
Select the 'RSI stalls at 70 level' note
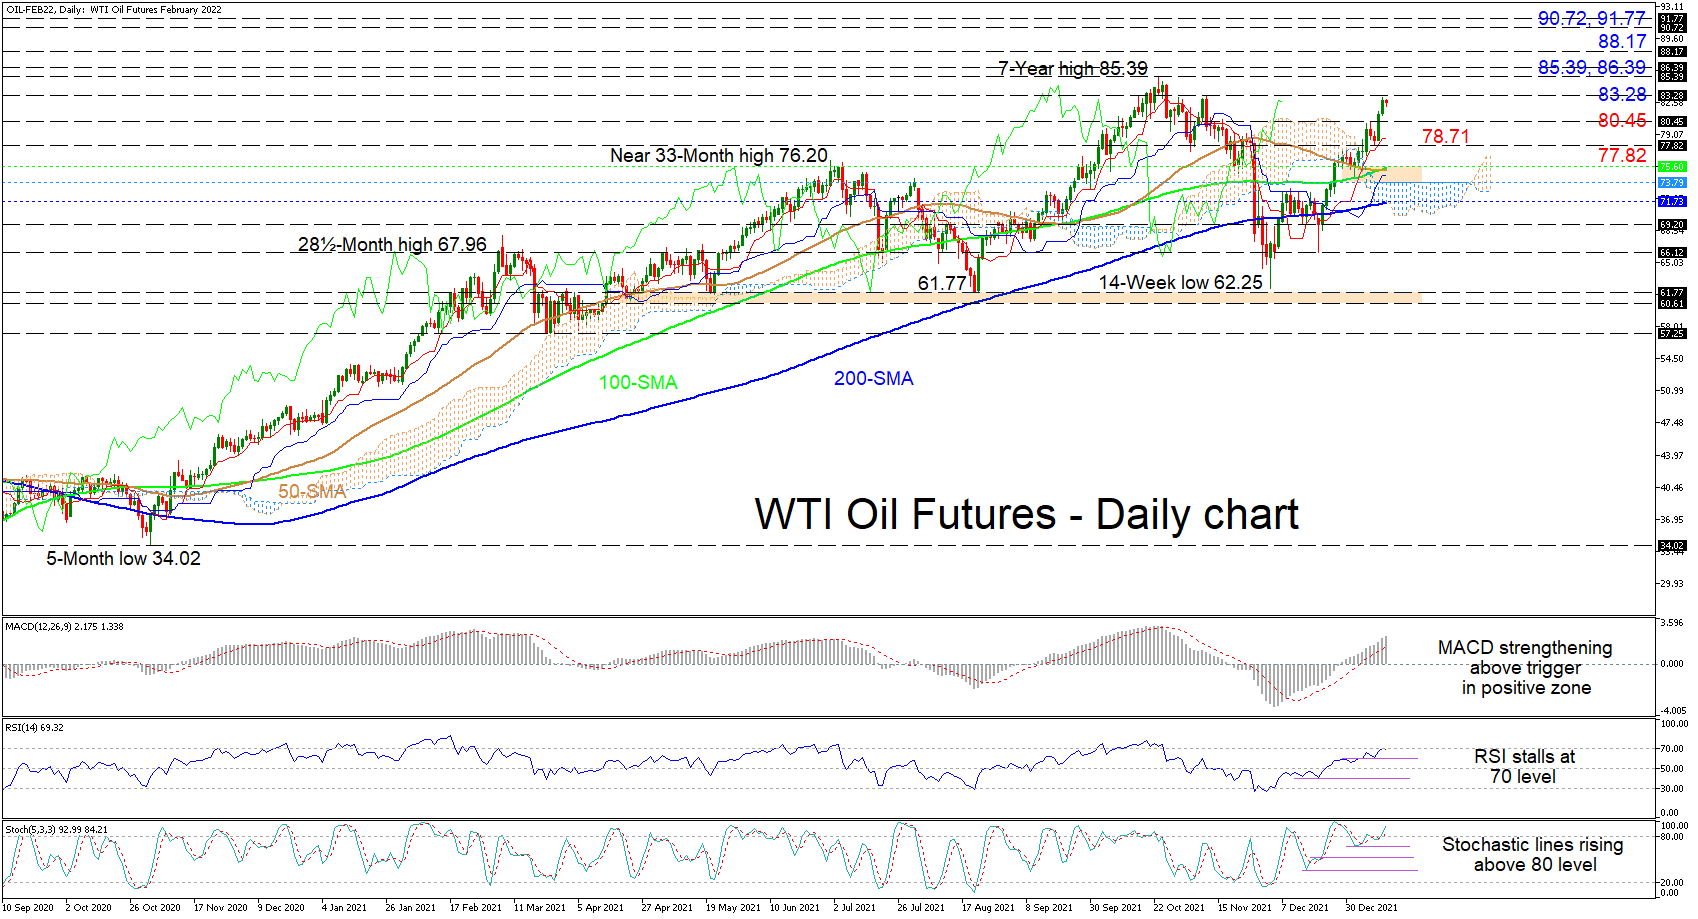pos(1524,766)
